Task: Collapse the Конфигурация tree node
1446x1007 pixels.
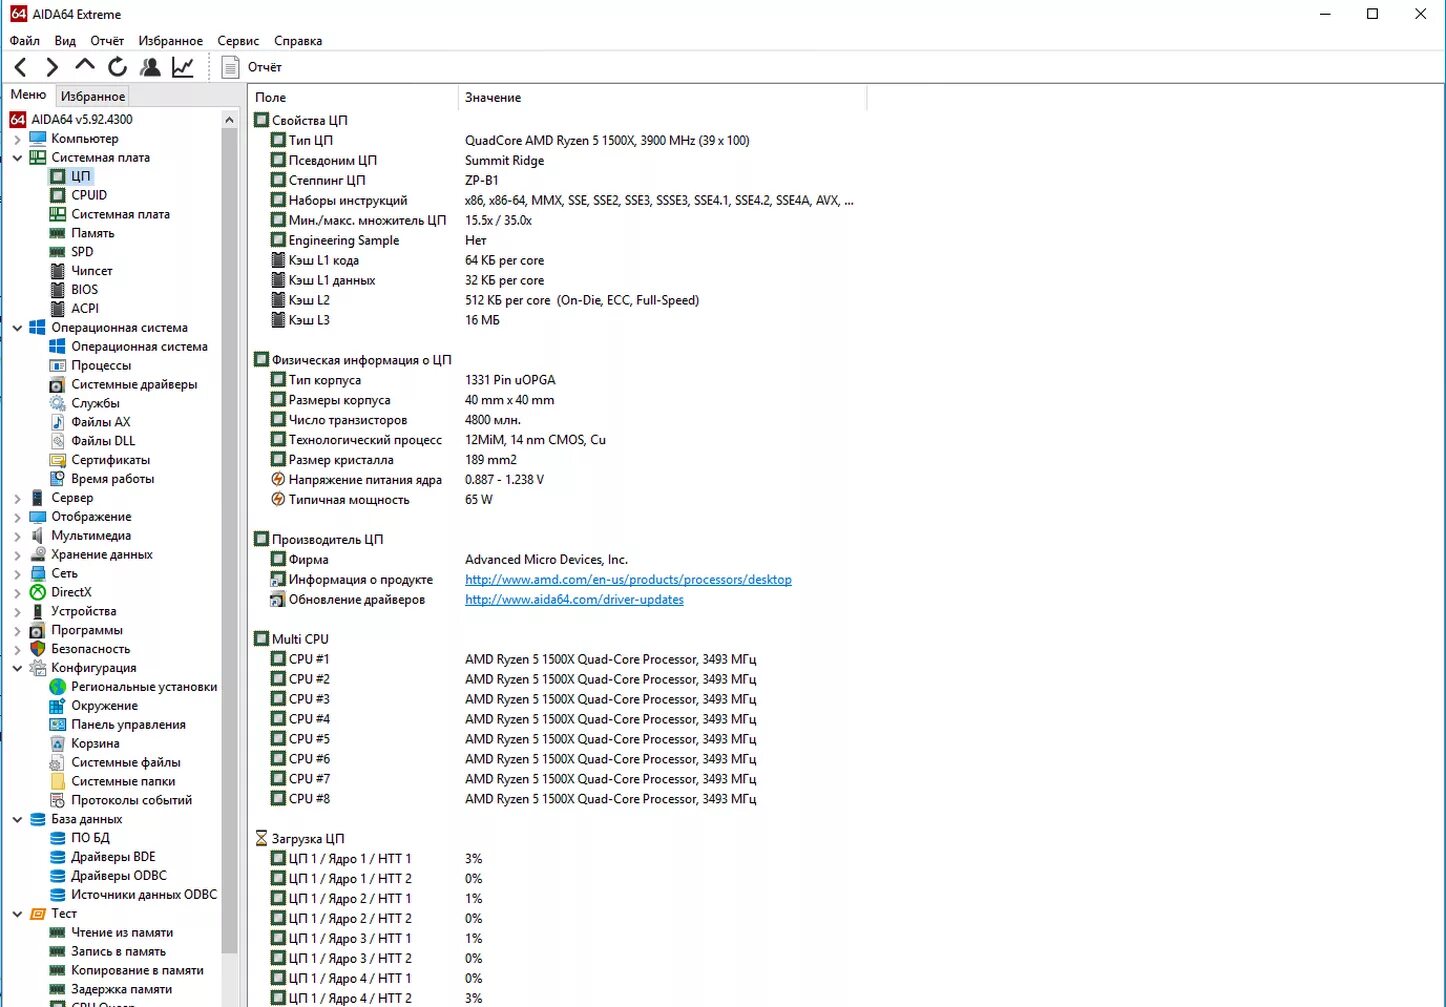Action: click(17, 668)
